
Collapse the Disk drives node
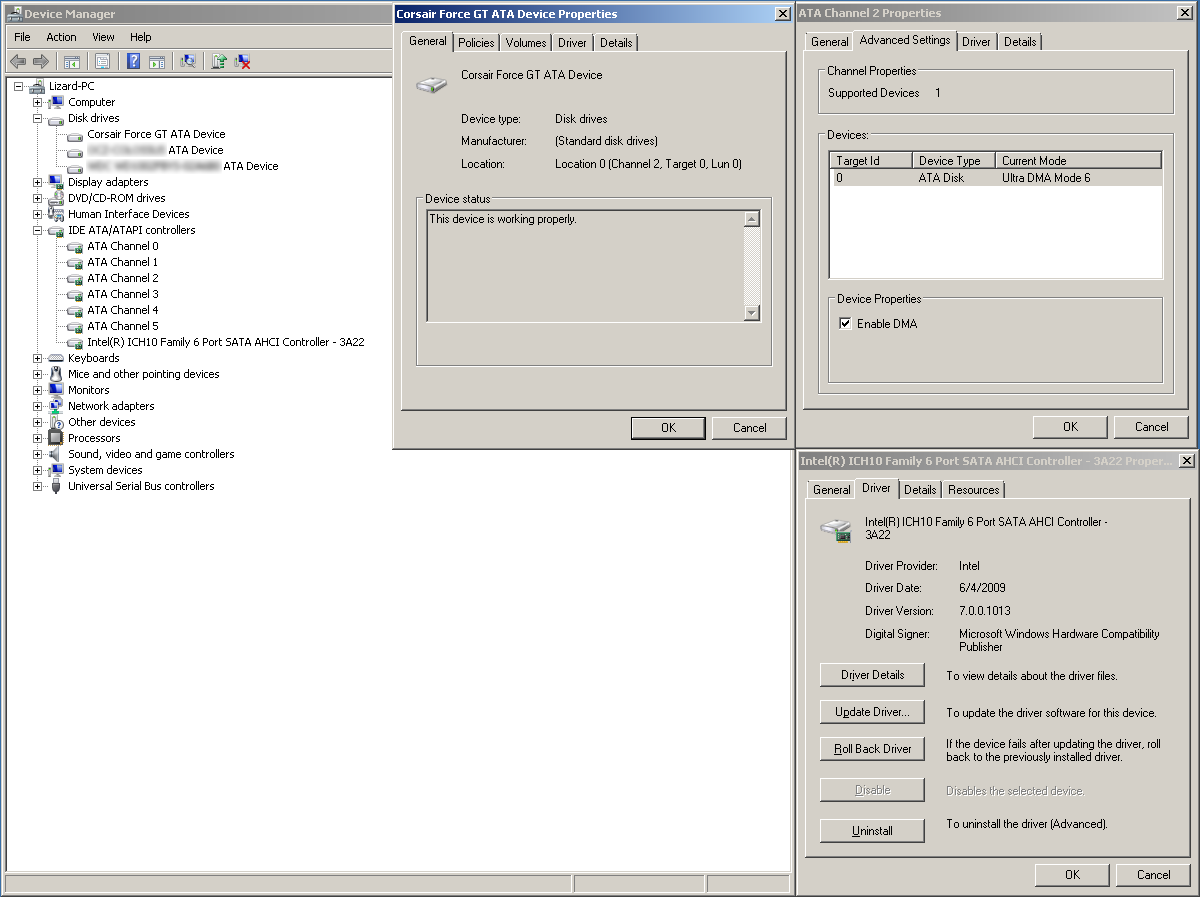(37, 118)
